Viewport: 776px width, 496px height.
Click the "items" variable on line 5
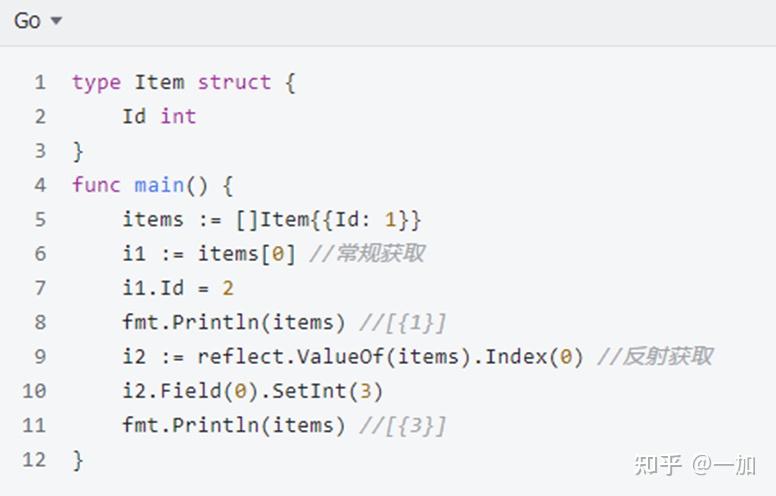click(153, 219)
